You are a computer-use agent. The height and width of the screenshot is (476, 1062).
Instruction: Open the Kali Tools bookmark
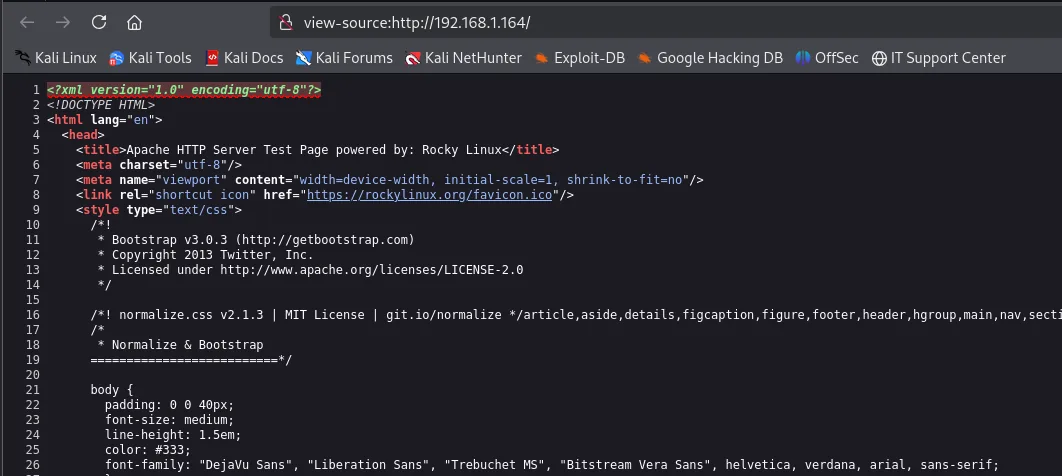(x=150, y=58)
